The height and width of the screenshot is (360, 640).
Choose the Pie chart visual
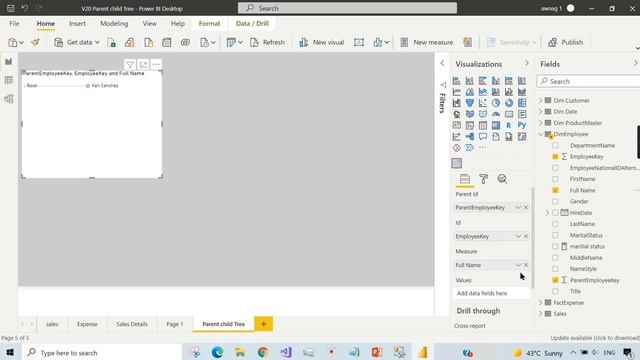(x=496, y=103)
